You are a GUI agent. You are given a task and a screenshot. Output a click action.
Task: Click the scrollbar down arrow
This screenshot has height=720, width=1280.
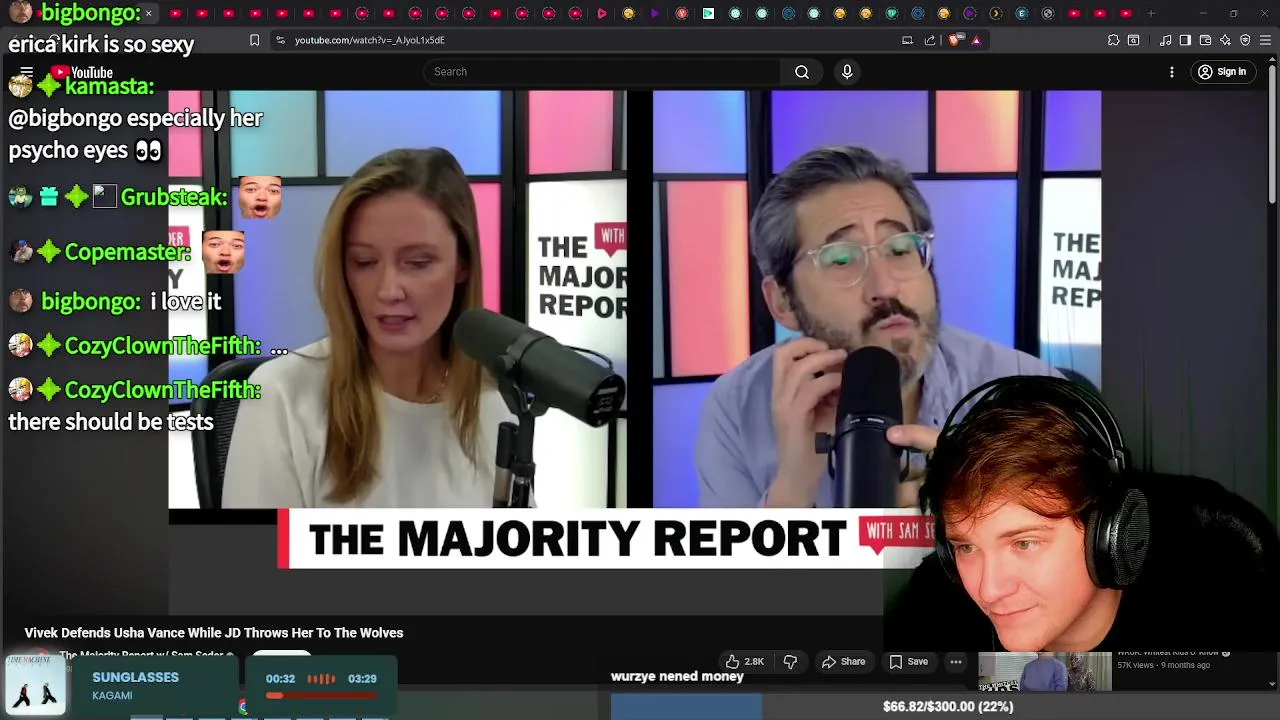[x=1272, y=685]
